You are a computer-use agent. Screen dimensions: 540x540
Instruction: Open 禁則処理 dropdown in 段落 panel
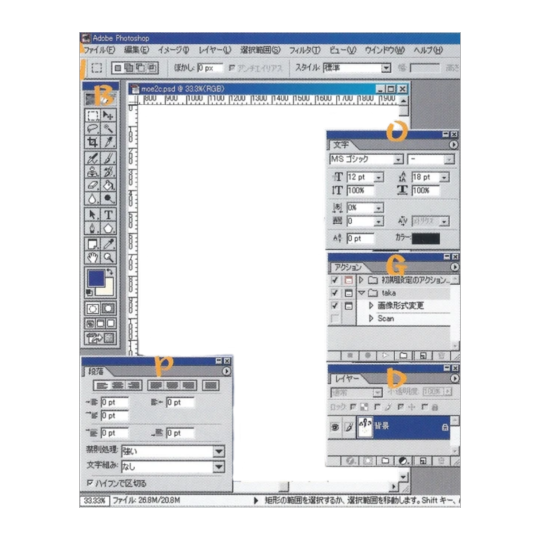coord(219,451)
